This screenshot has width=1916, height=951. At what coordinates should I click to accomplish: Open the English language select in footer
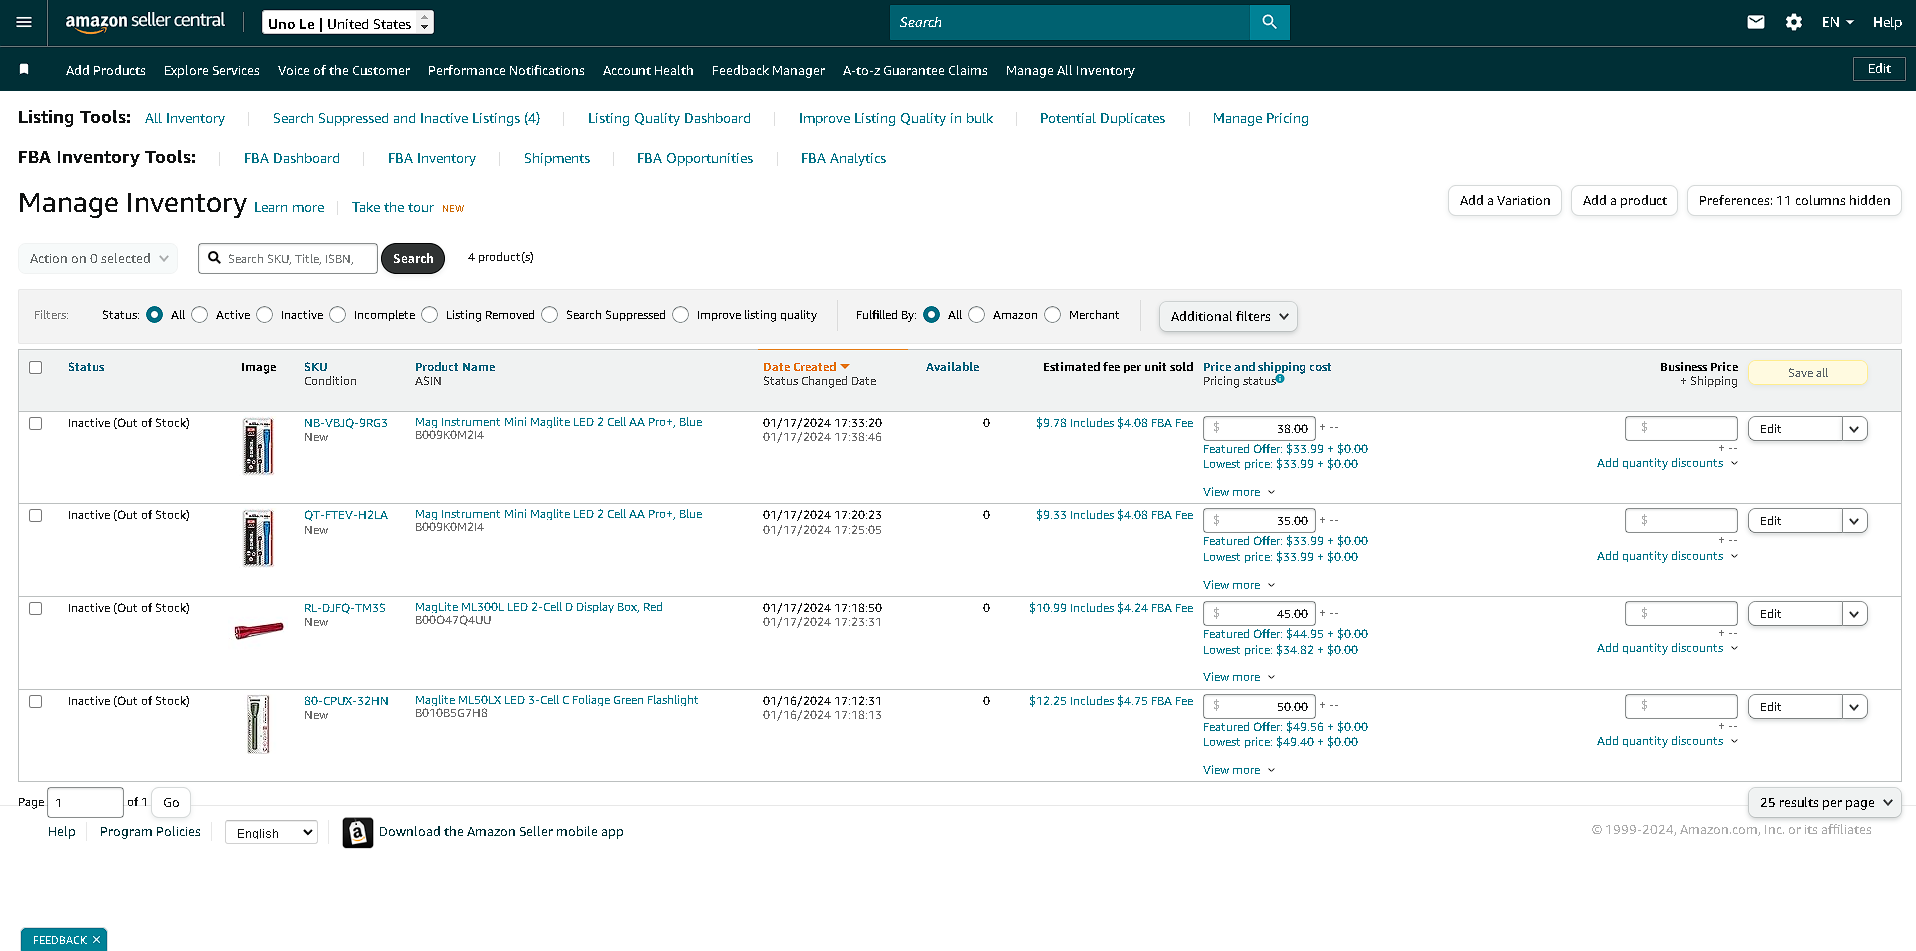click(x=271, y=832)
